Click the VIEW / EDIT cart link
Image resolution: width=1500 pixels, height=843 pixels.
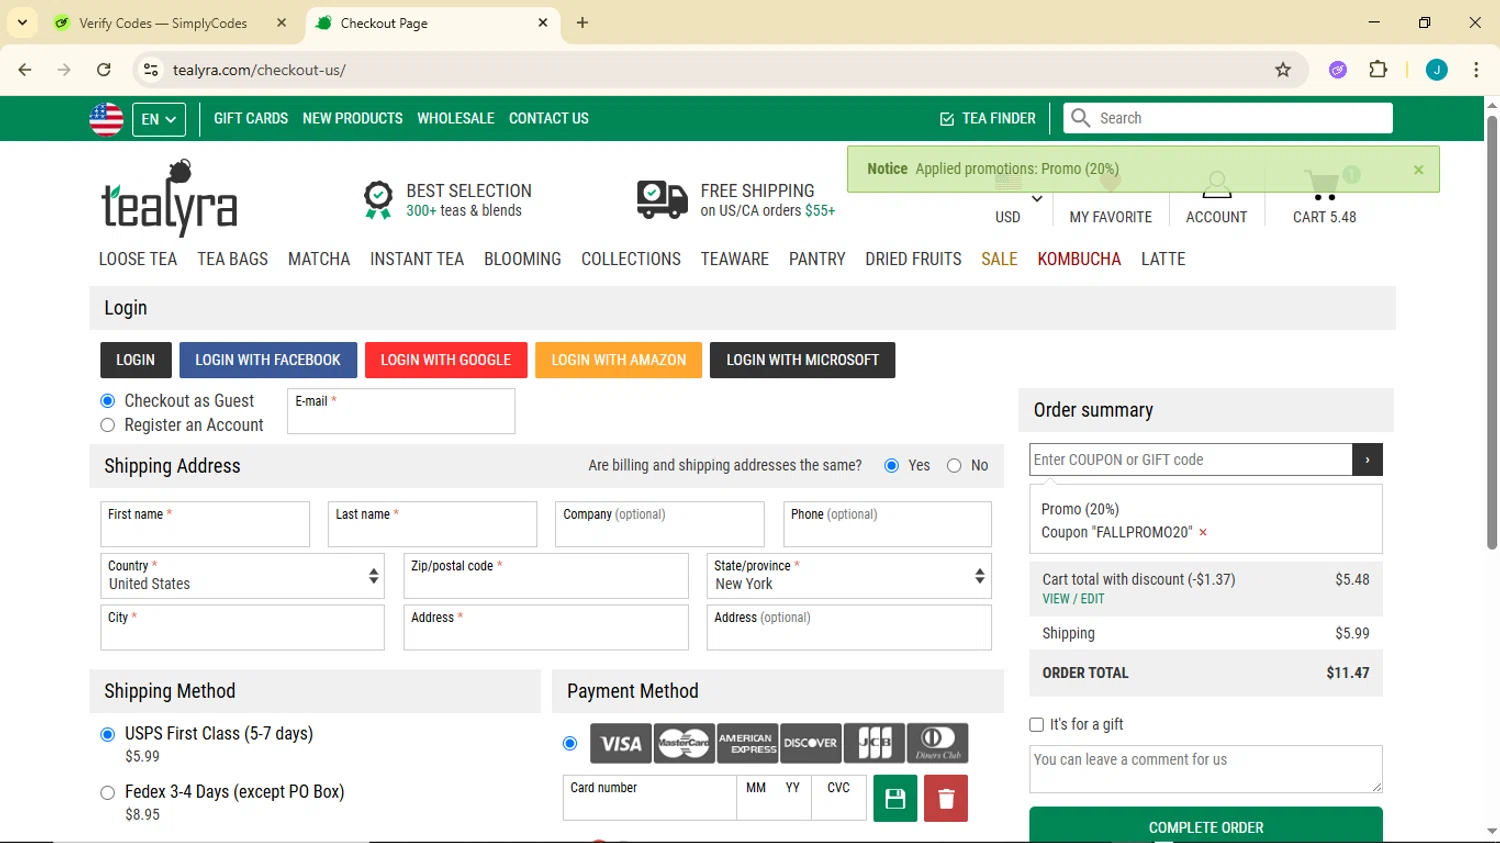click(1073, 599)
